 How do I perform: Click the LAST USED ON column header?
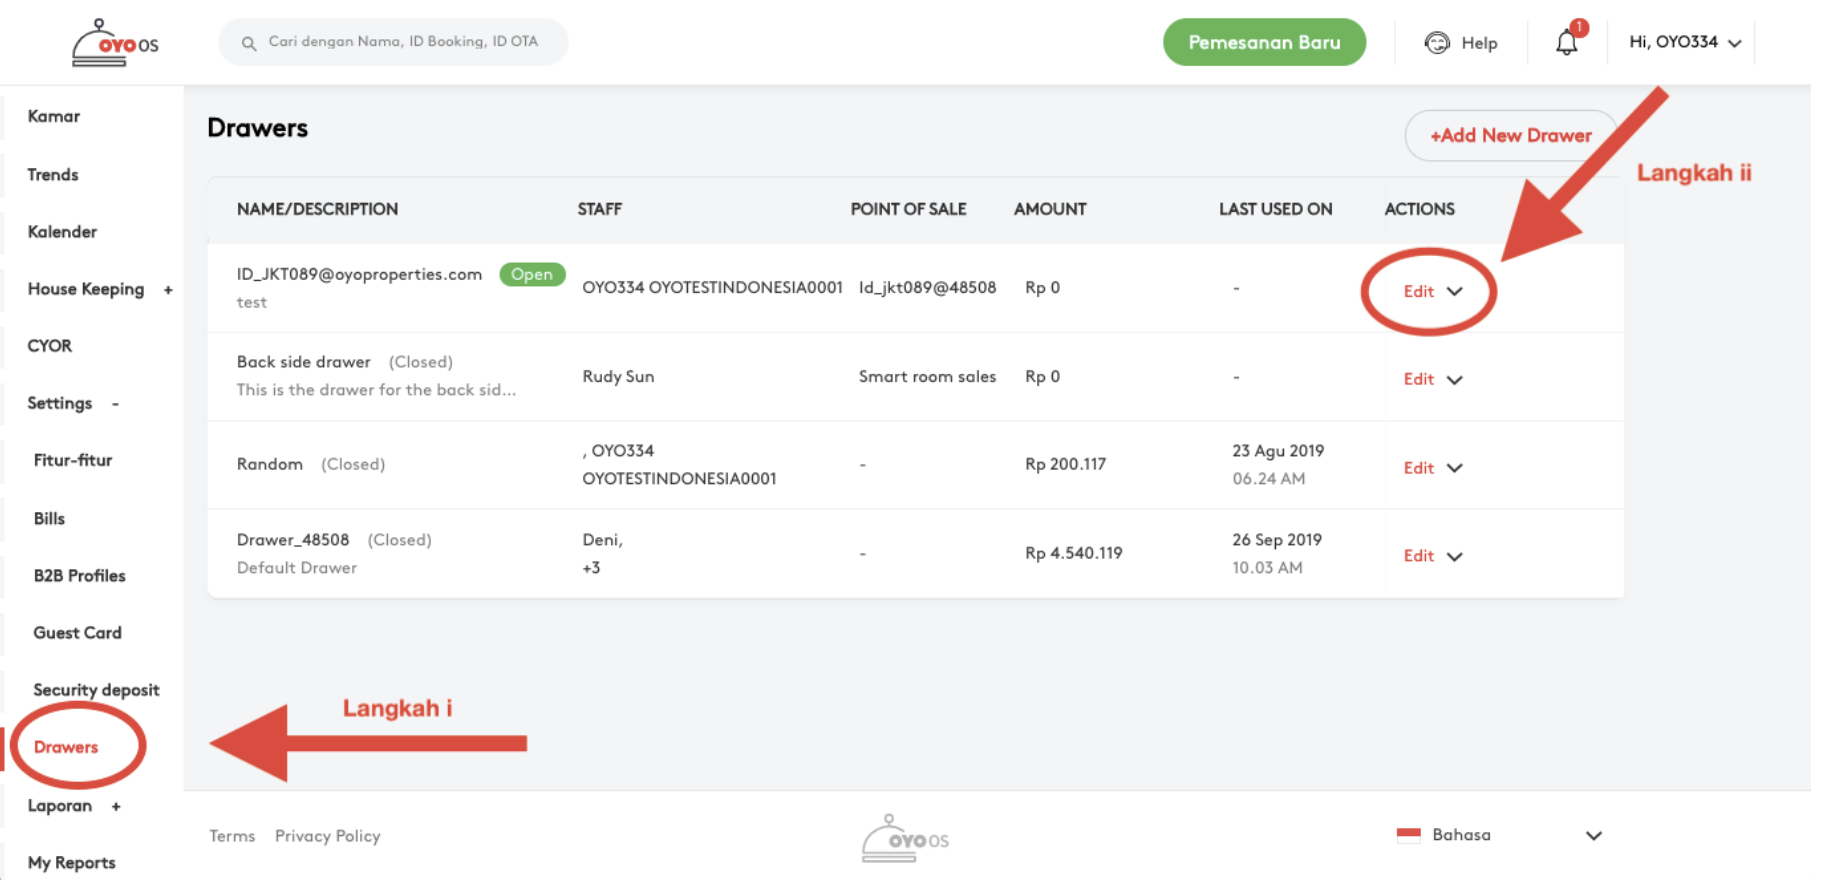[1275, 209]
